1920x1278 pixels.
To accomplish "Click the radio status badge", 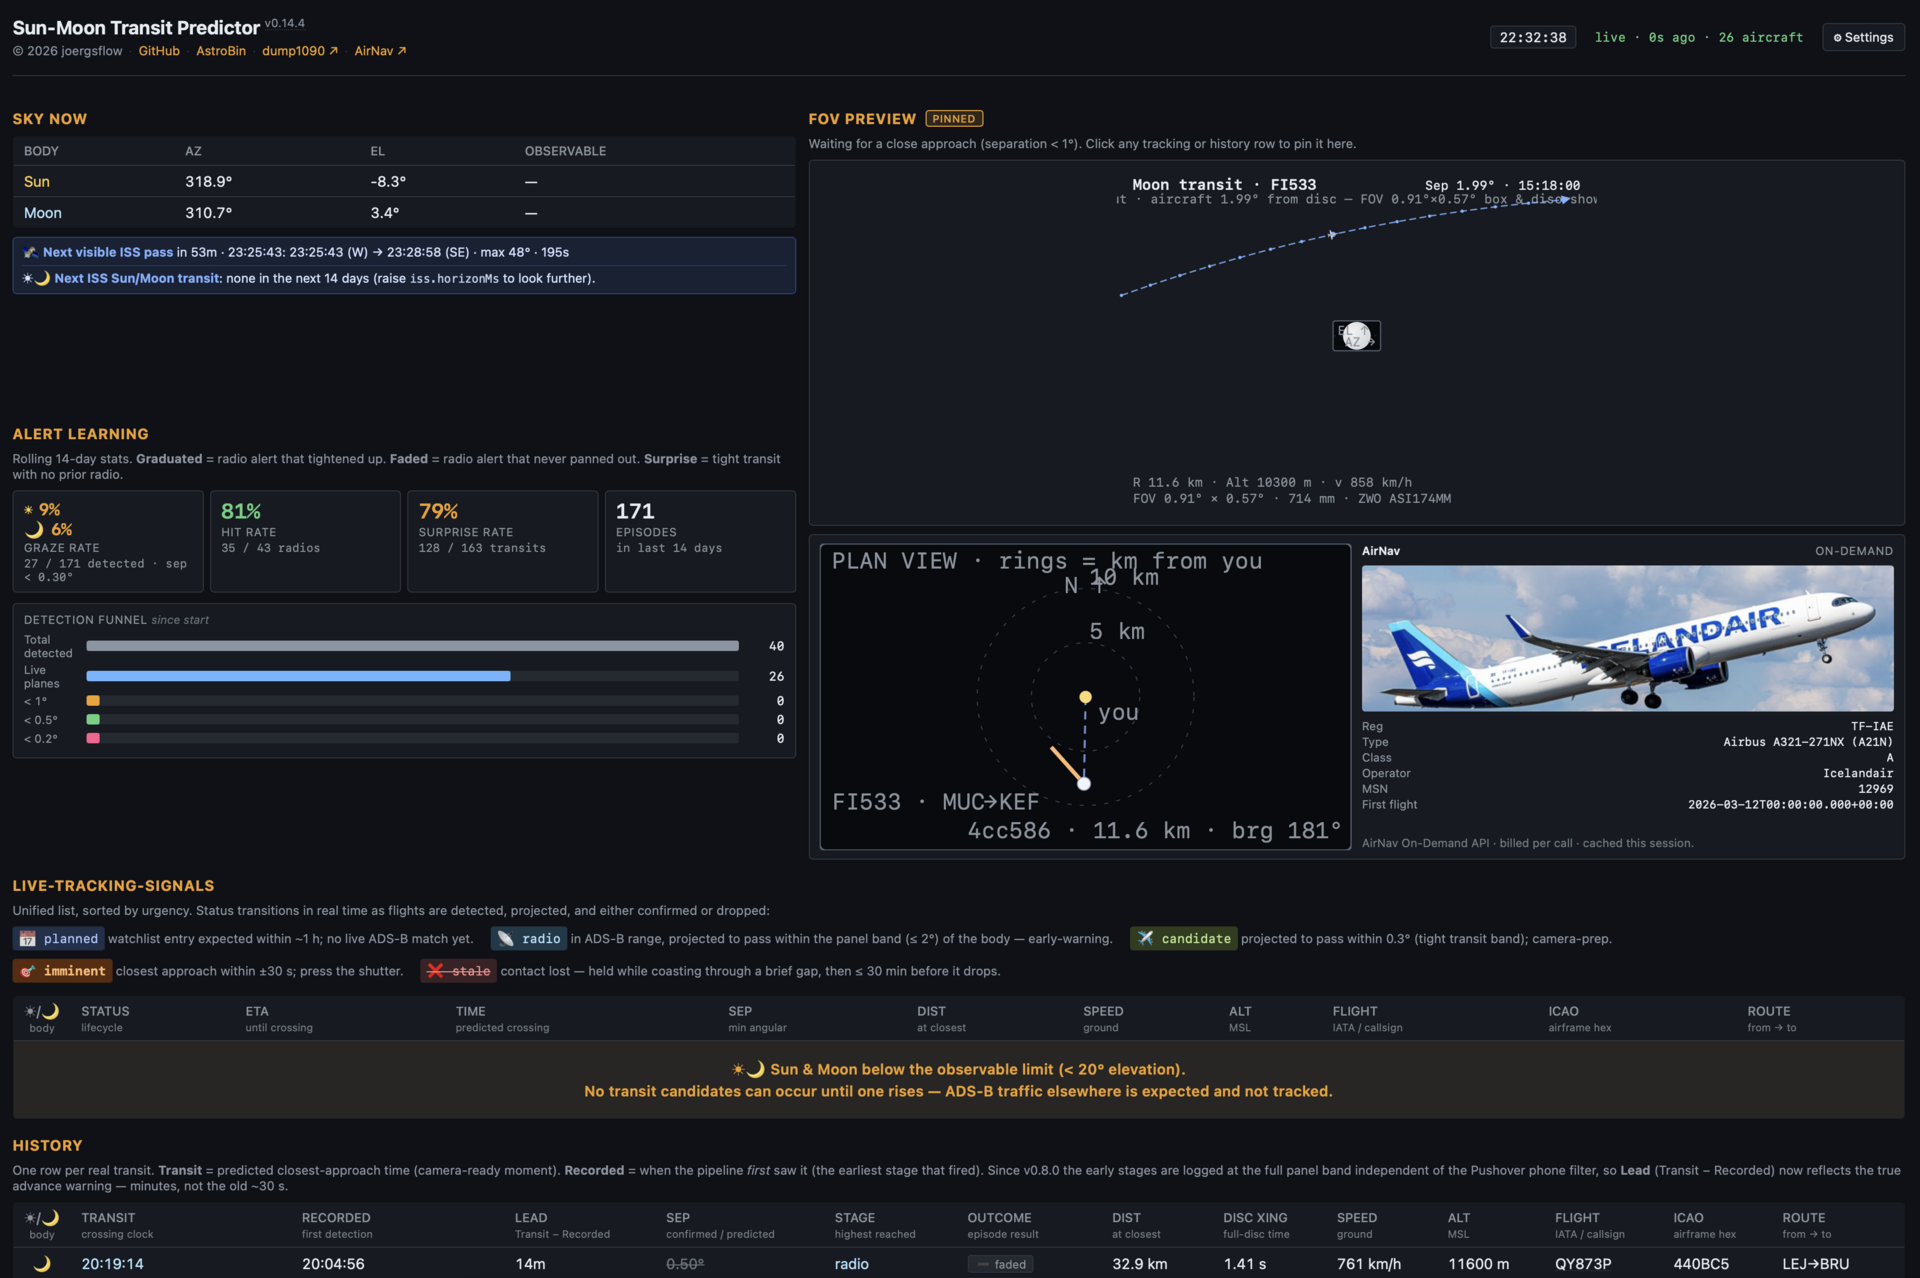I will pyautogui.click(x=529, y=939).
